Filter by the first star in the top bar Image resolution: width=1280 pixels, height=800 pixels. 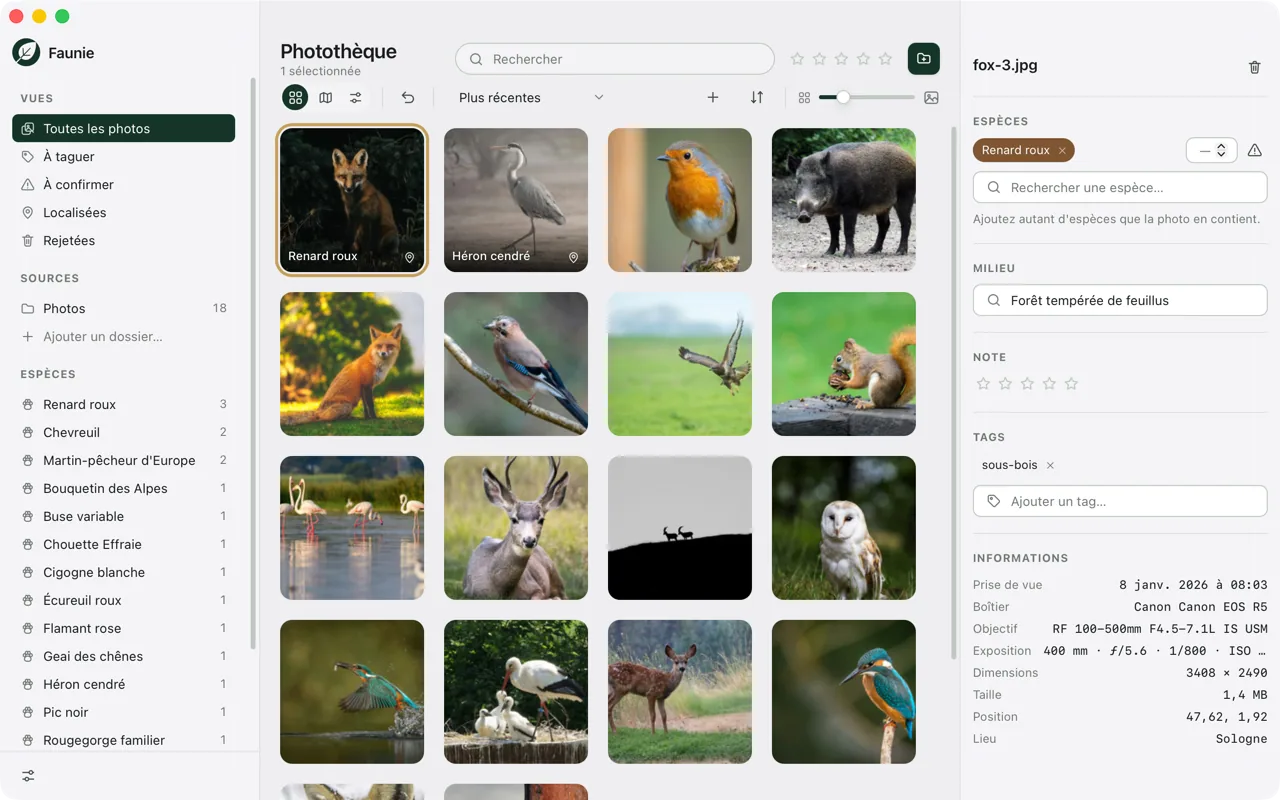point(797,59)
